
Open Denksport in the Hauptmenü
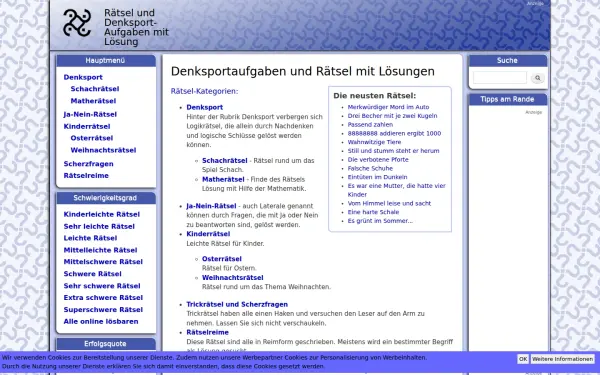point(83,77)
